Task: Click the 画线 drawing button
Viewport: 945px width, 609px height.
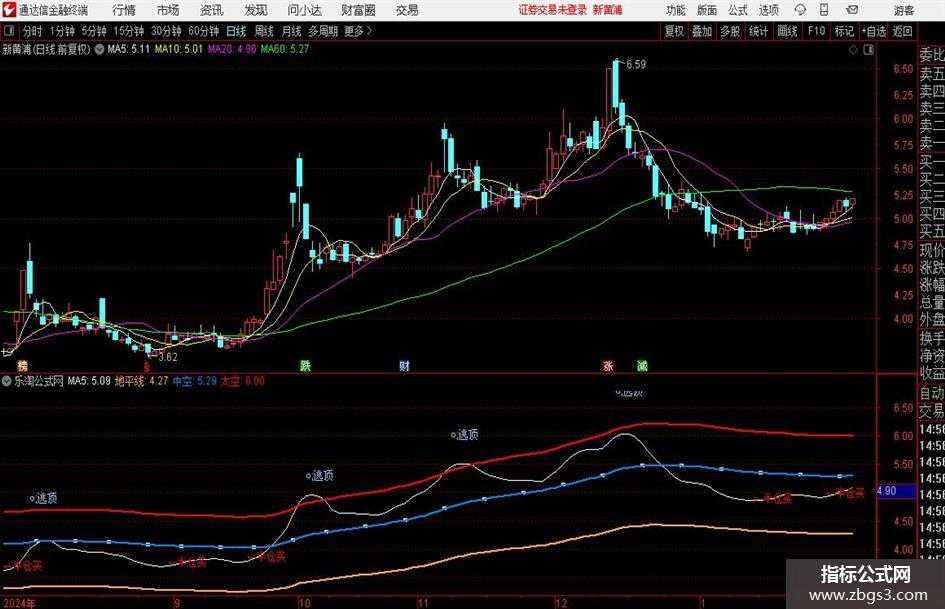Action: [x=787, y=31]
